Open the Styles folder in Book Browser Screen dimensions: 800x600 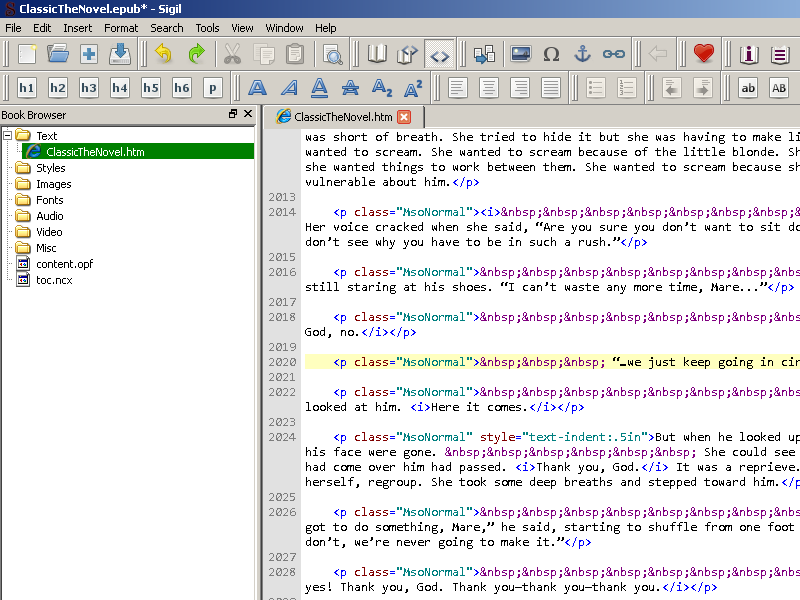point(50,168)
